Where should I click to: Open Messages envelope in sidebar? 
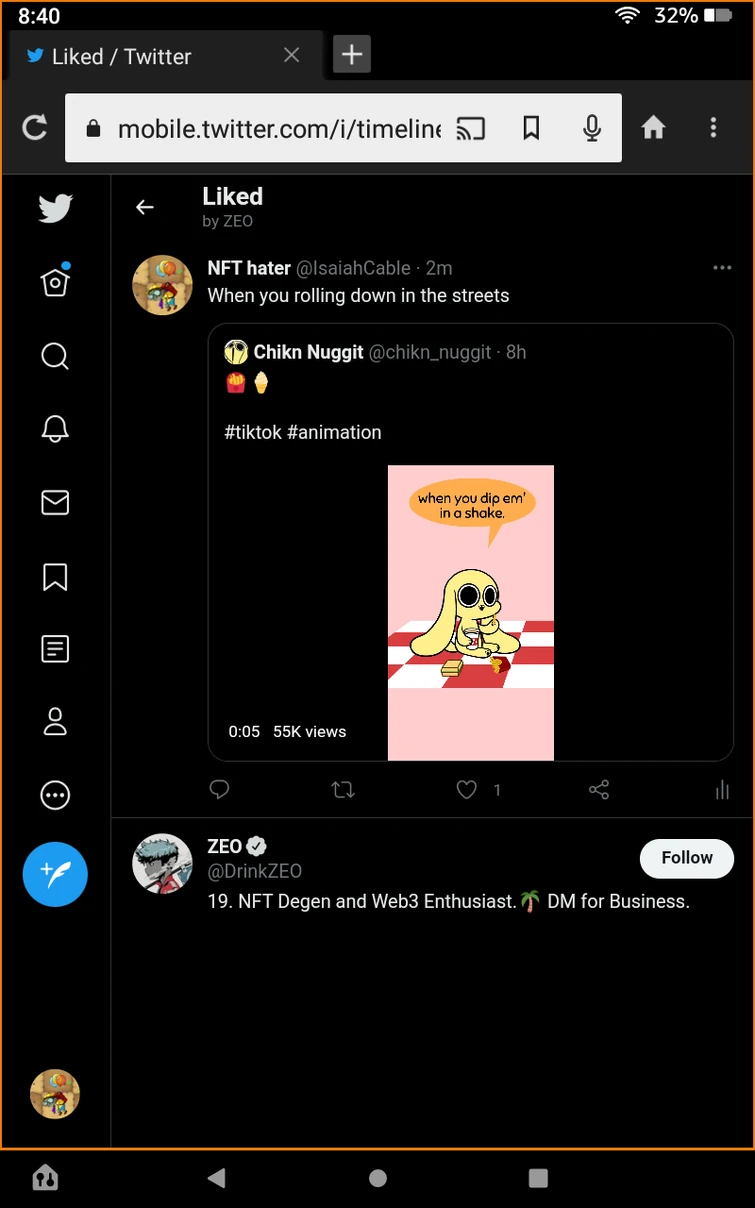point(55,503)
